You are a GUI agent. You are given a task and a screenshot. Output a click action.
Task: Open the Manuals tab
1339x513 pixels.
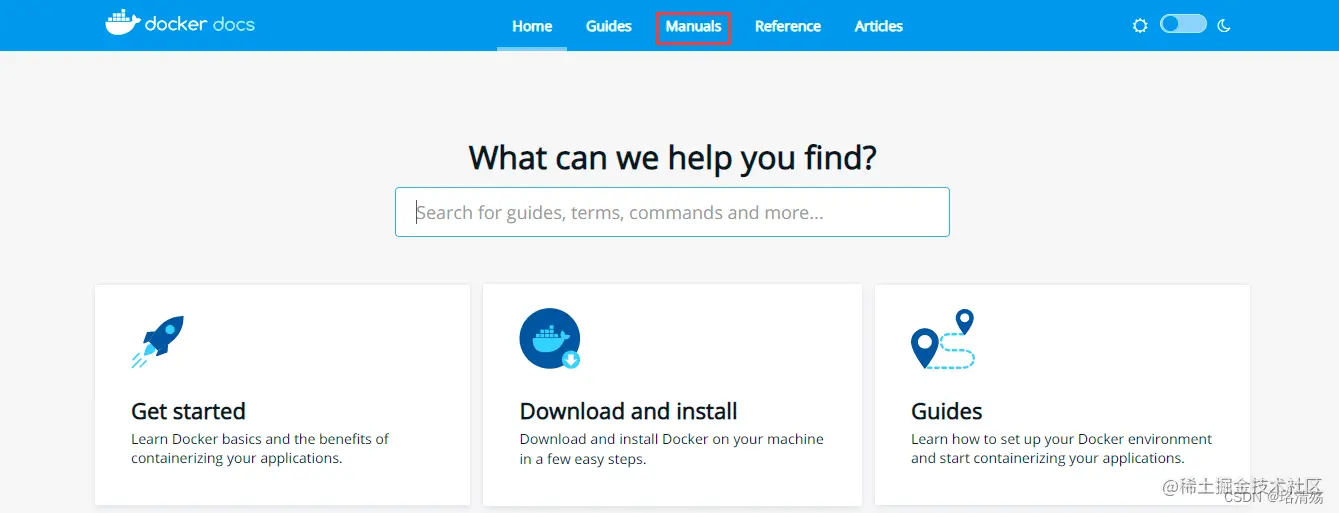693,27
